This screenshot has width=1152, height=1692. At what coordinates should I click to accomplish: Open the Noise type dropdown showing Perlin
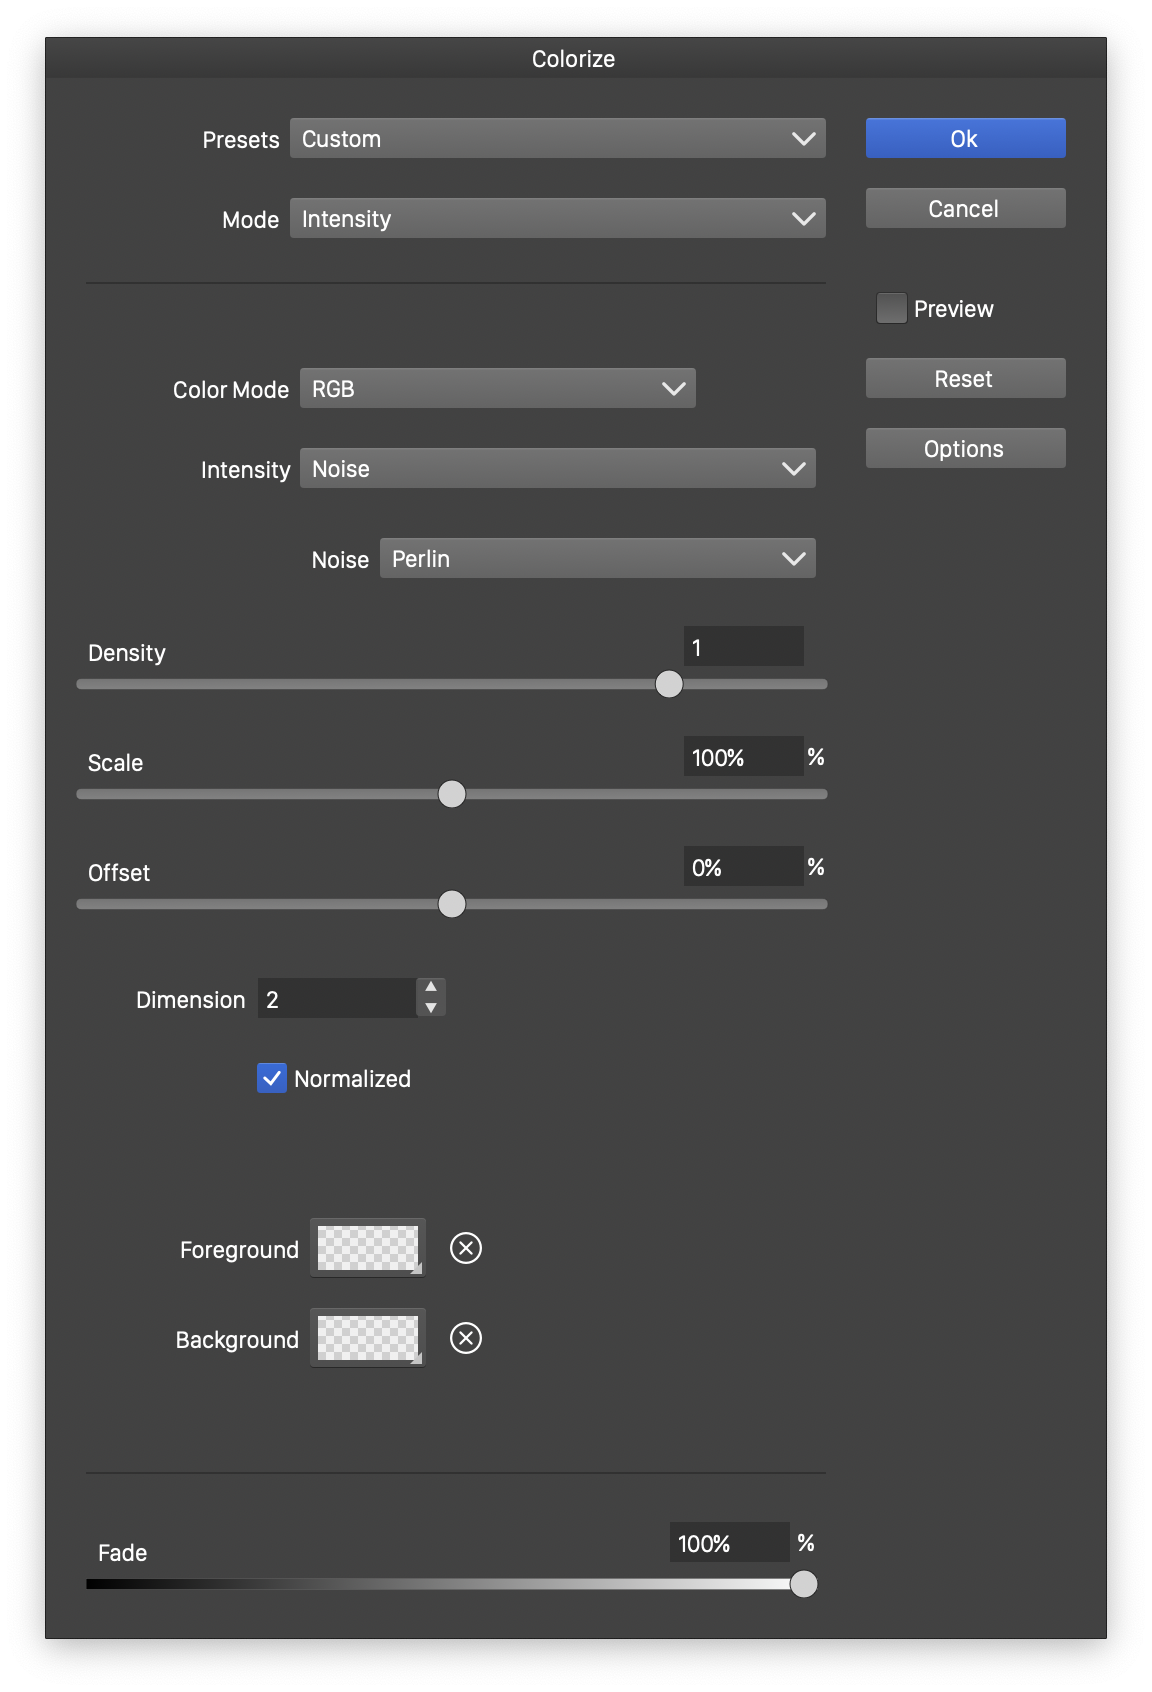click(597, 559)
